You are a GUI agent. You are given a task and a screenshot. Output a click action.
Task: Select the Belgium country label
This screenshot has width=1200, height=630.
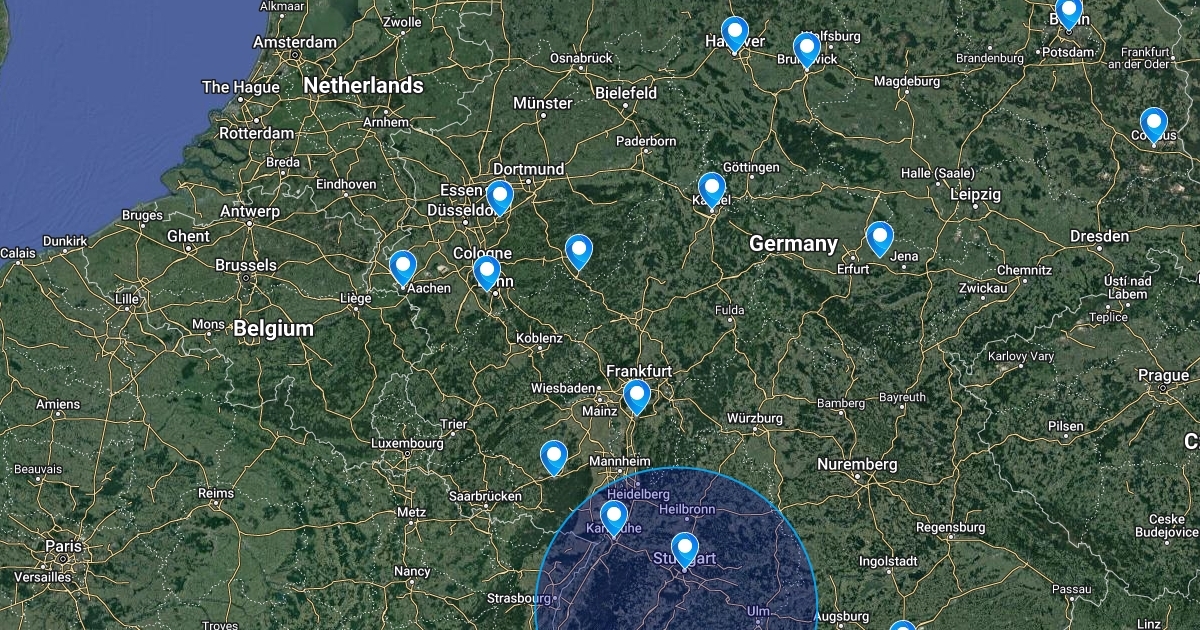click(x=273, y=328)
